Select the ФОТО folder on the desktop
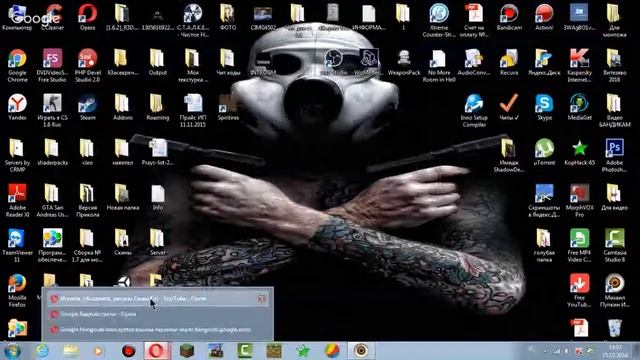The height and width of the screenshot is (360, 640). pos(228,17)
